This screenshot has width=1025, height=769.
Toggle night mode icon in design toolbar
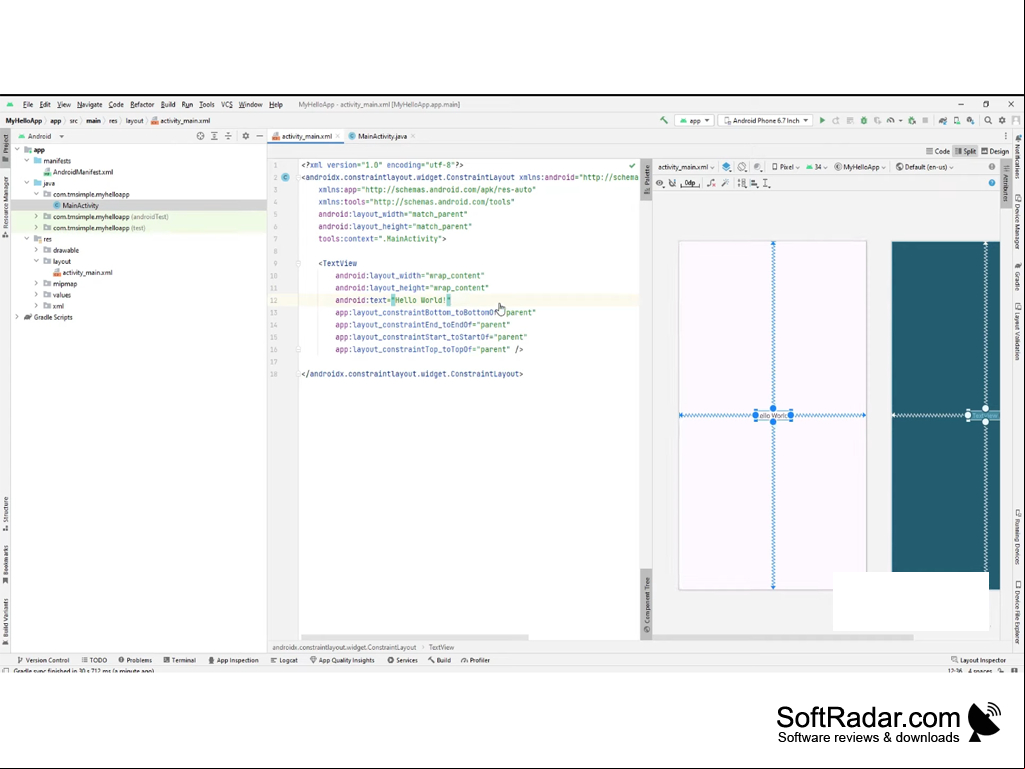(x=758, y=167)
